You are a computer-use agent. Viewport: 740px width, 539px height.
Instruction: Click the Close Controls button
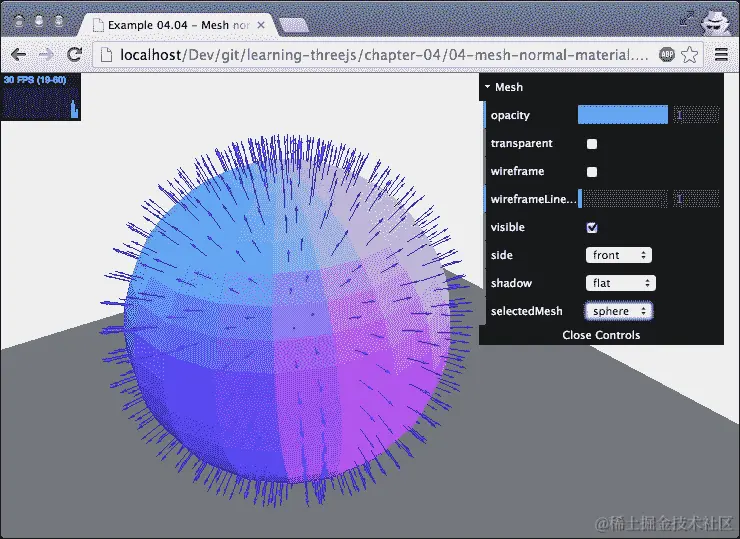(x=601, y=335)
